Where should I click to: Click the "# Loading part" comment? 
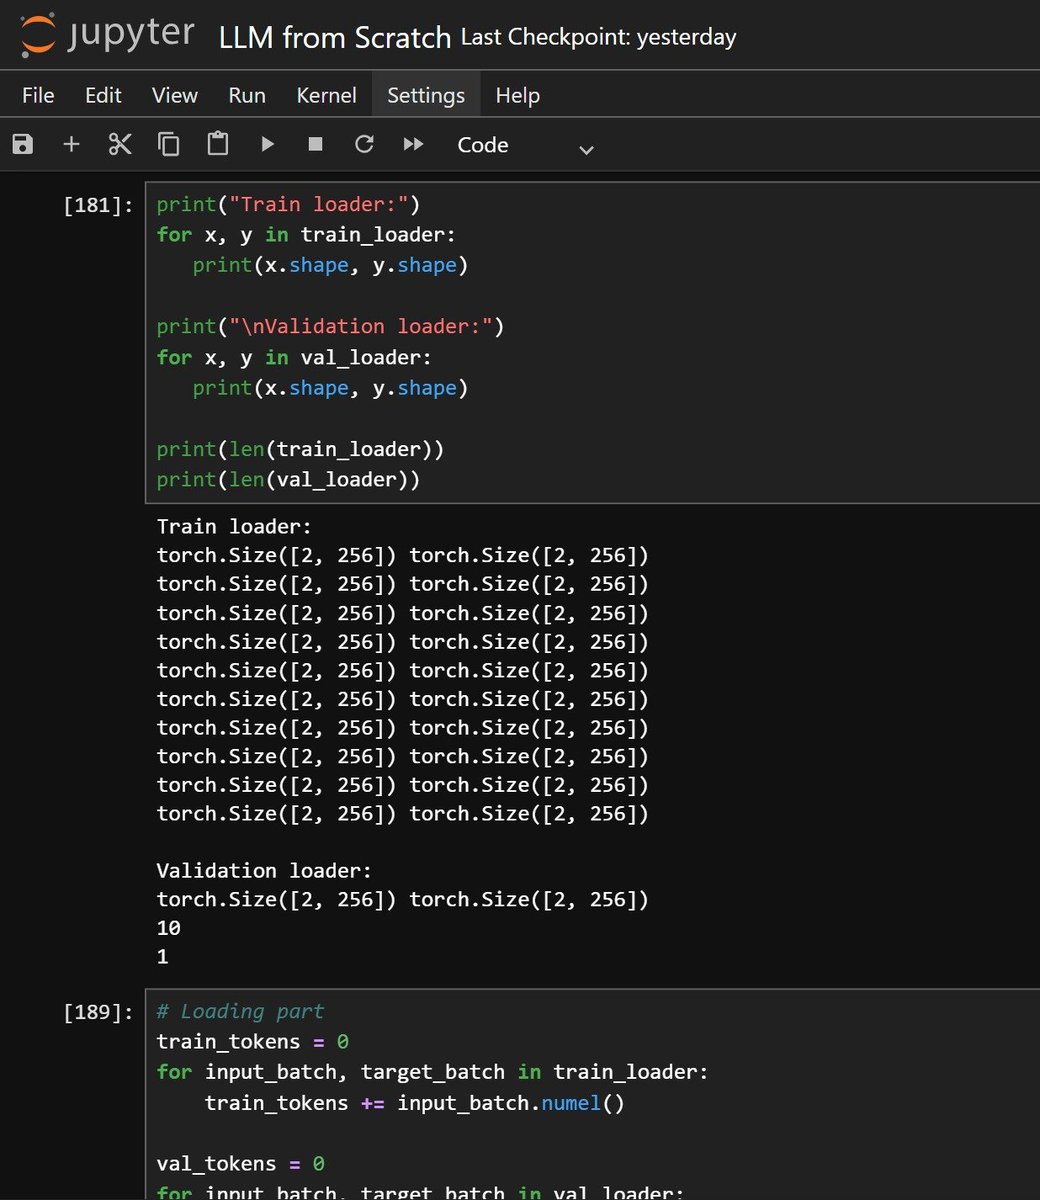click(x=241, y=1011)
